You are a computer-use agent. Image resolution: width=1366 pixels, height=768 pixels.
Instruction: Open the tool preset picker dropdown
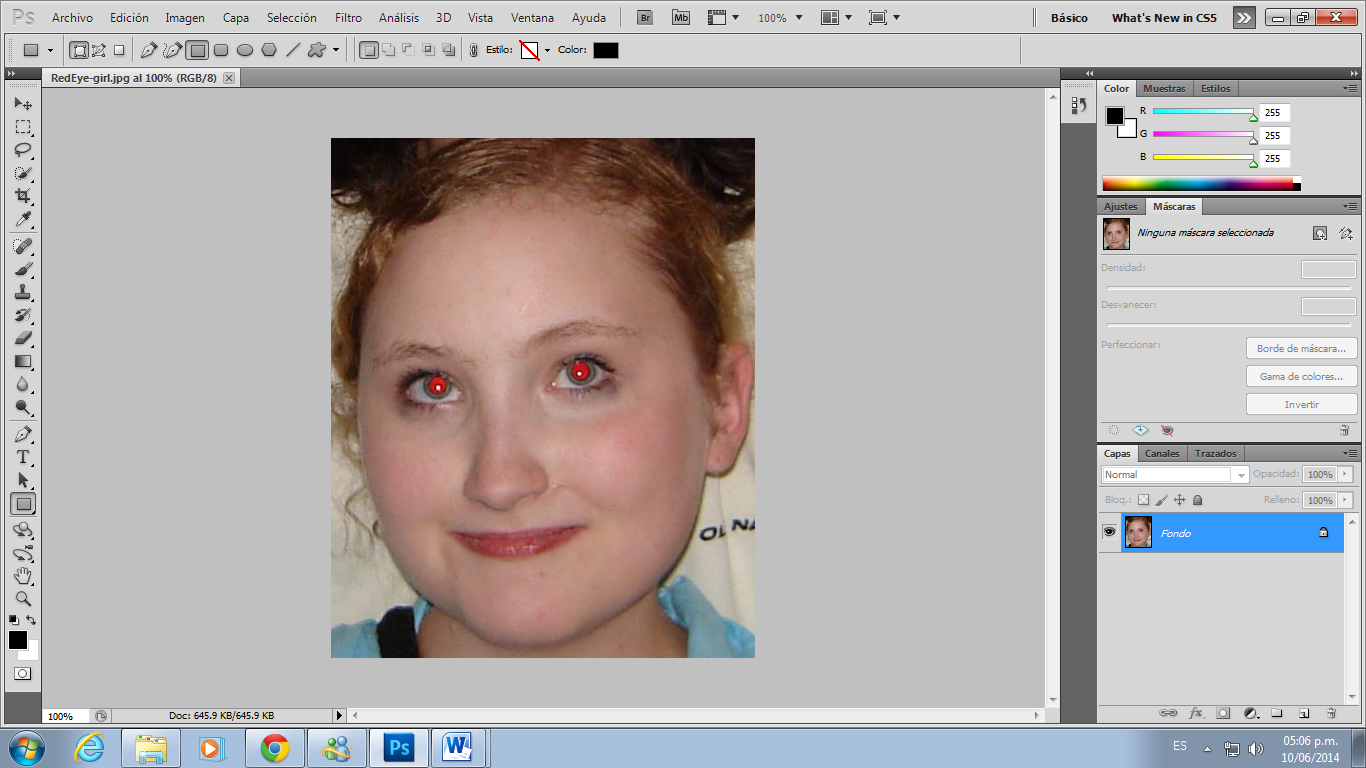coord(50,50)
